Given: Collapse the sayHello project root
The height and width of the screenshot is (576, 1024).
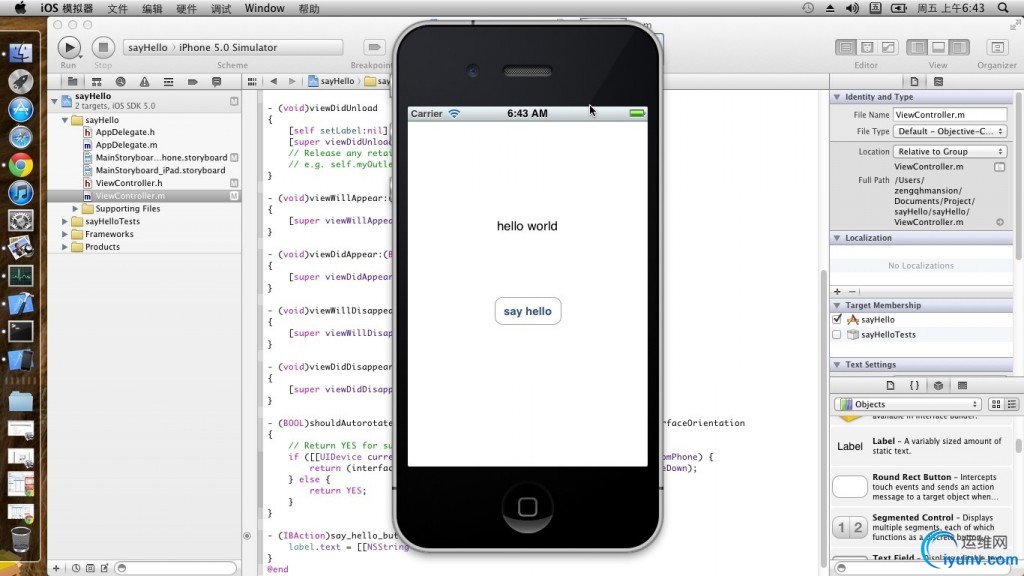Looking at the screenshot, I should [54, 101].
